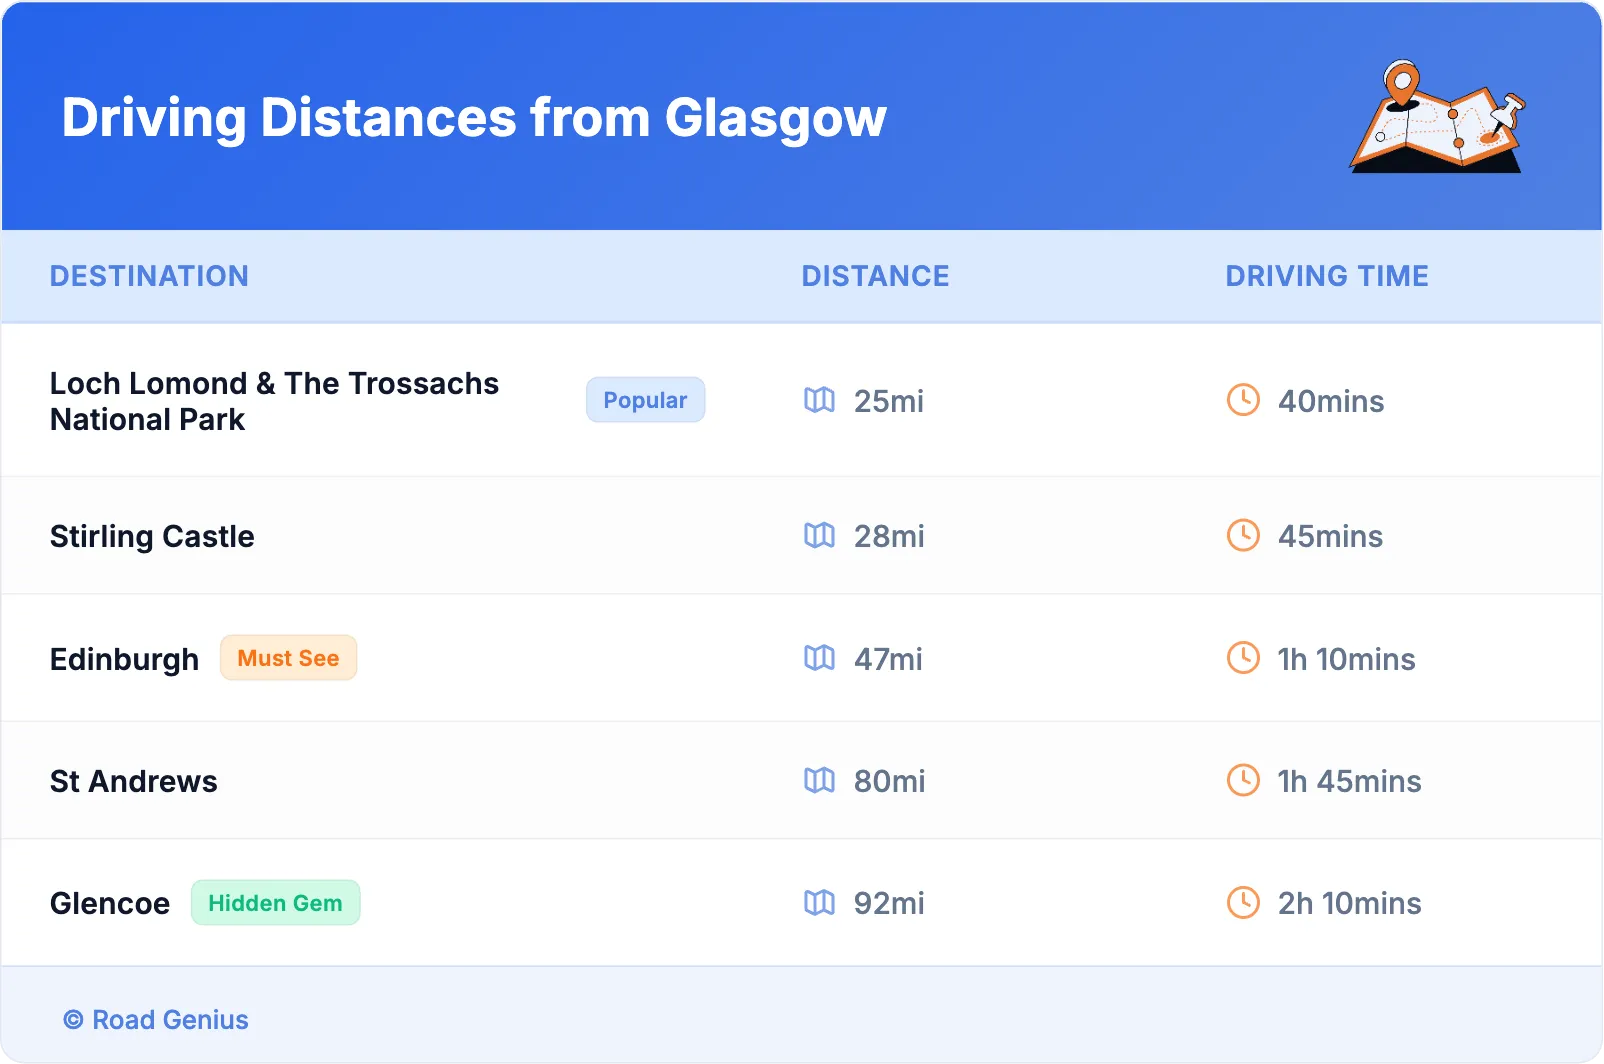Click the map icon beside 28mi
Viewport: 1604px width, 1064px height.
(819, 535)
